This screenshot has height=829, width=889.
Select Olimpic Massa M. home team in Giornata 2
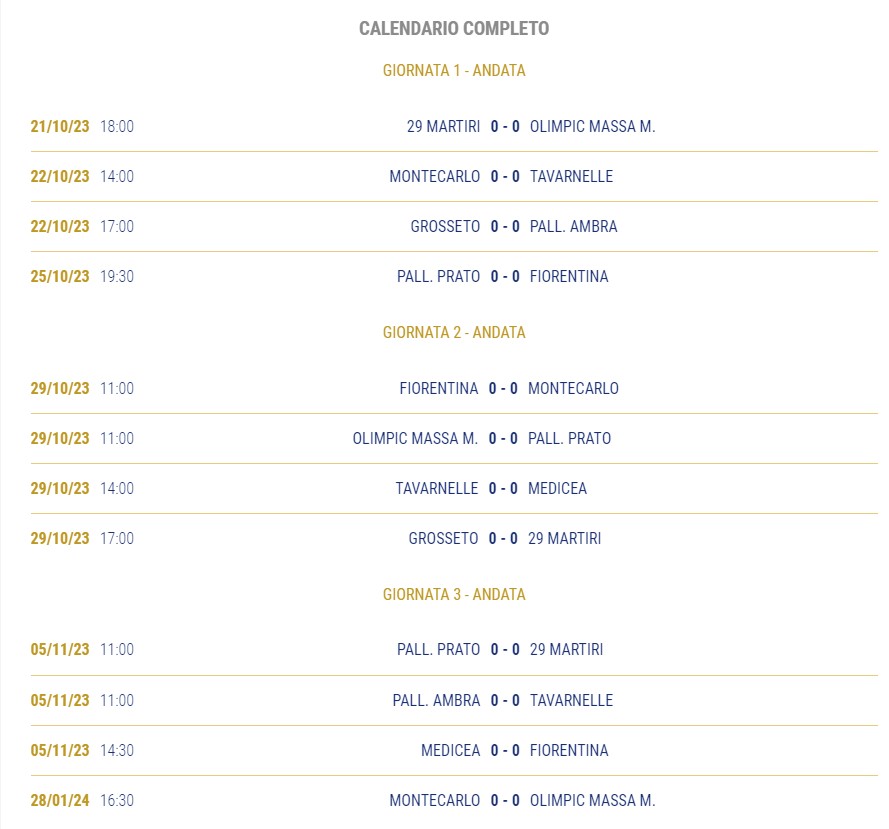(x=415, y=438)
